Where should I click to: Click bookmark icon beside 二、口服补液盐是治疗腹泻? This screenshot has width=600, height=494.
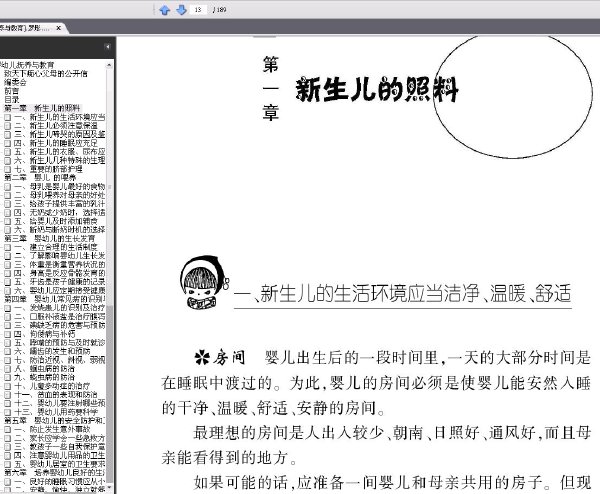[x=8, y=317]
